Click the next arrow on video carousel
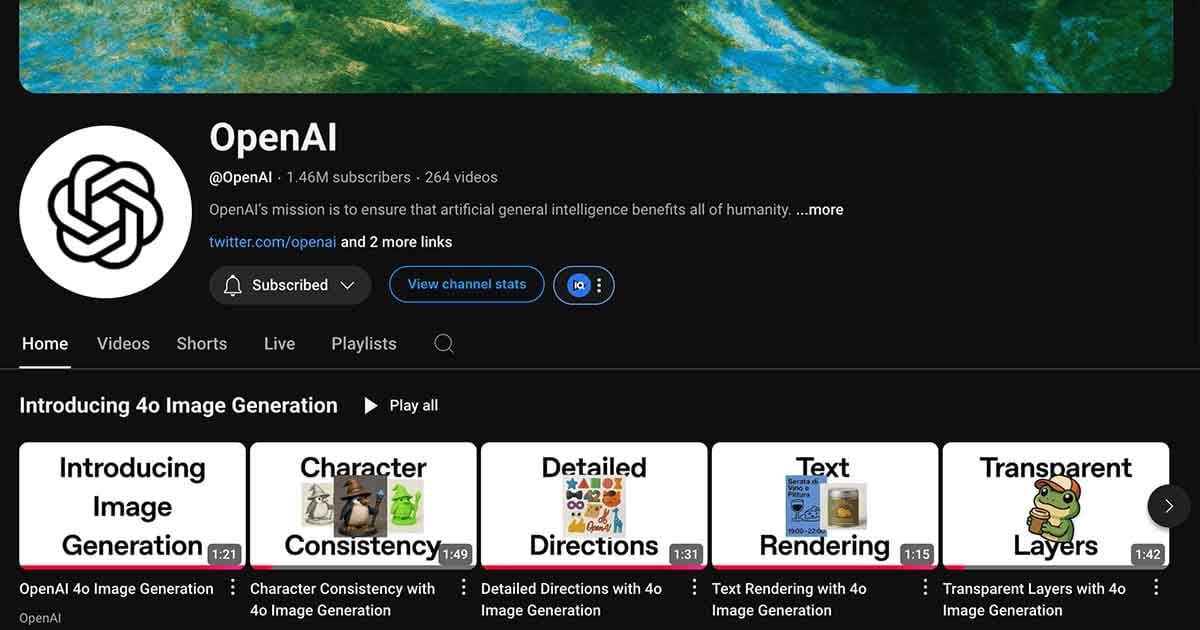 click(1168, 506)
